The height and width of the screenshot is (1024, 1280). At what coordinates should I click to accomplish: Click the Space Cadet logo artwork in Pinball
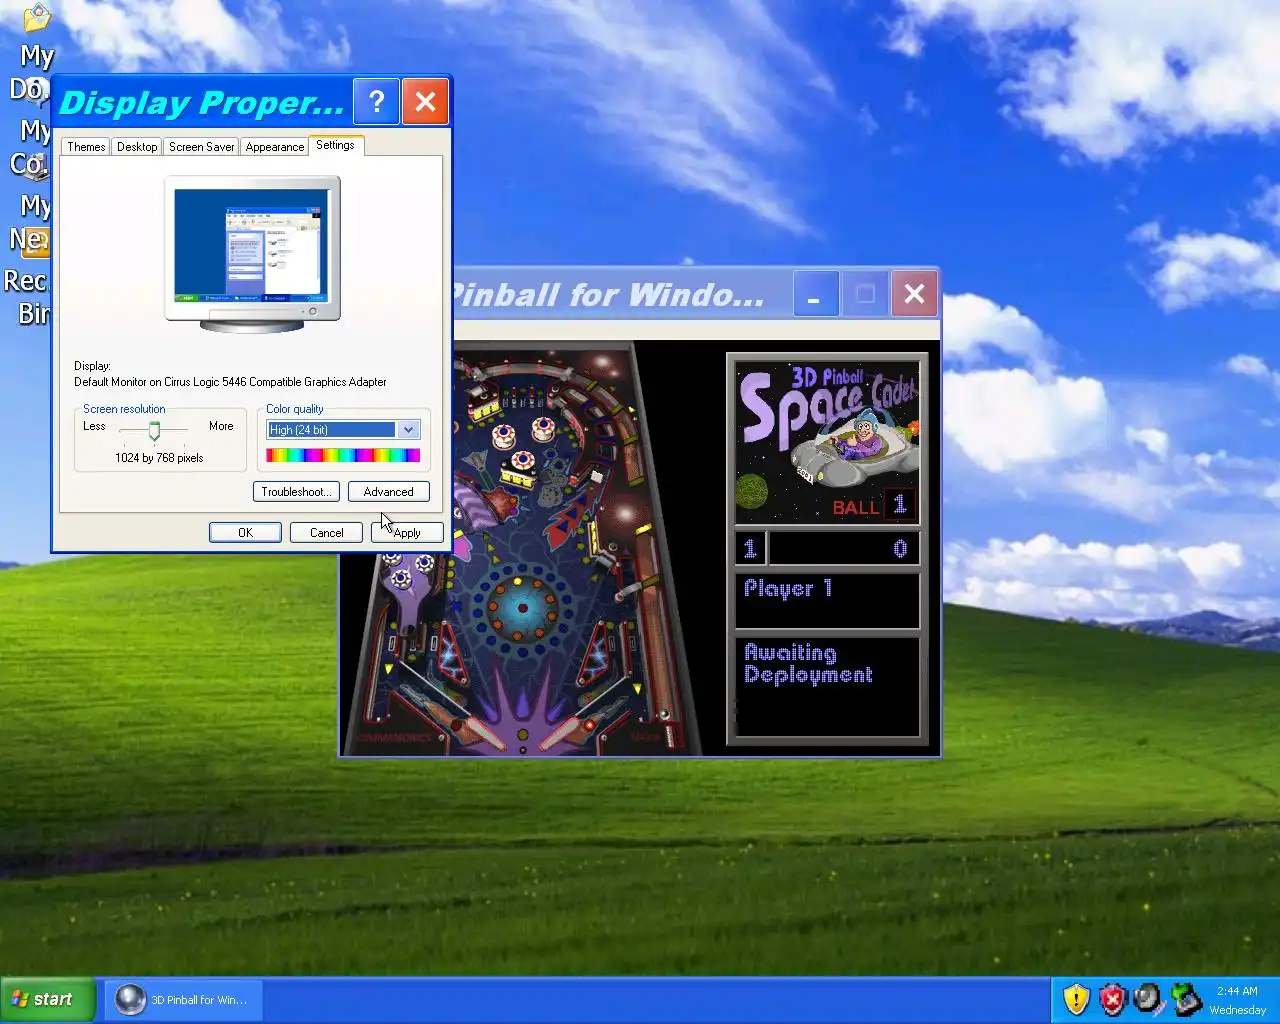(827, 442)
